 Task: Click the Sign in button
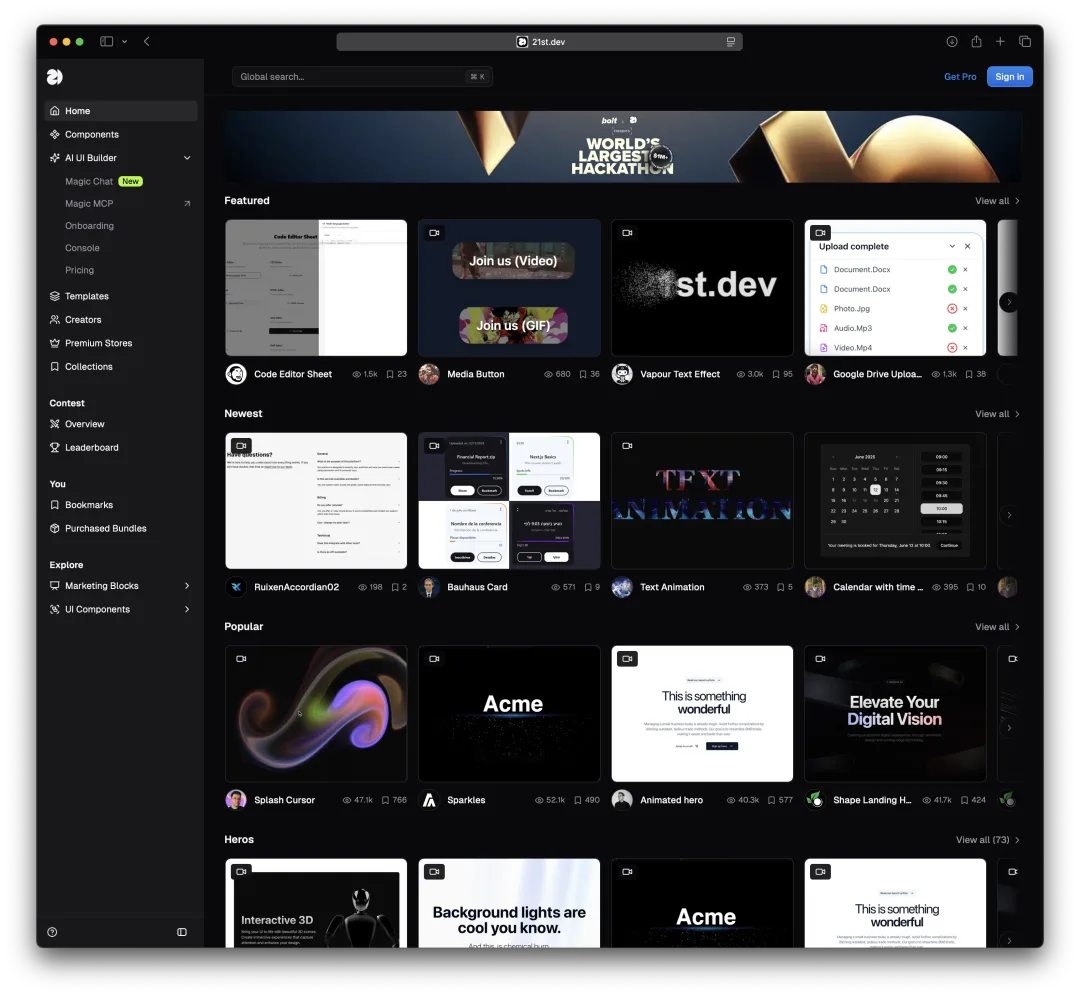(1009, 76)
